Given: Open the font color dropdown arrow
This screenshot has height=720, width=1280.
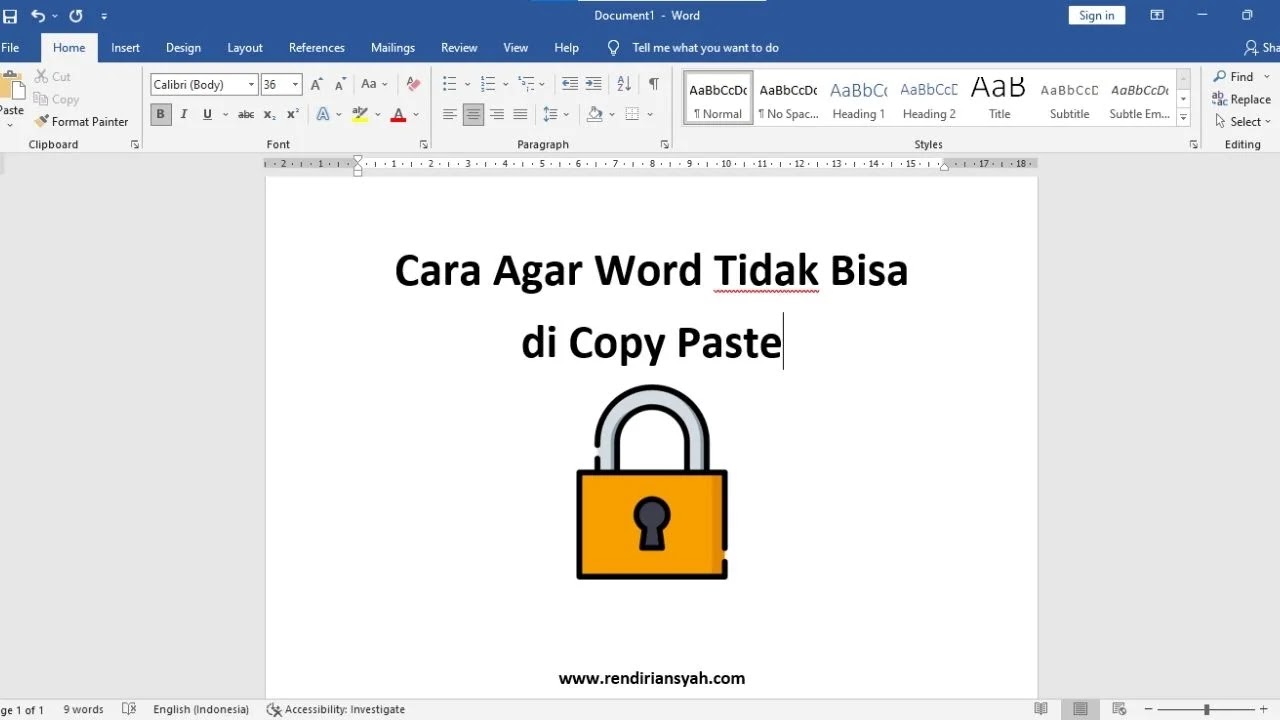Looking at the screenshot, I should point(415,114).
